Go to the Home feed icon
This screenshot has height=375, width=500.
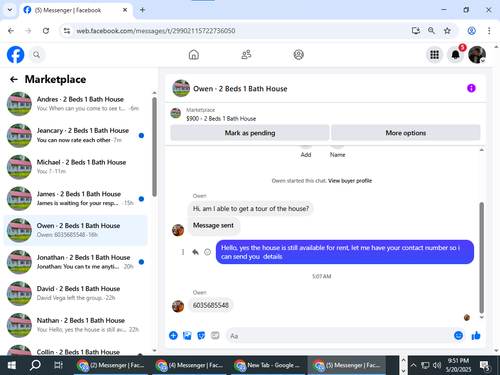pyautogui.click(x=194, y=55)
